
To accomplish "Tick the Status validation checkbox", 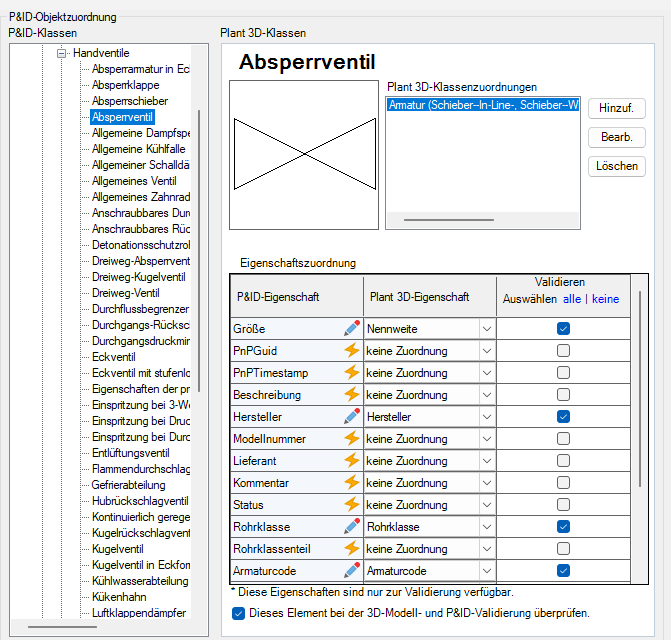I will [563, 505].
